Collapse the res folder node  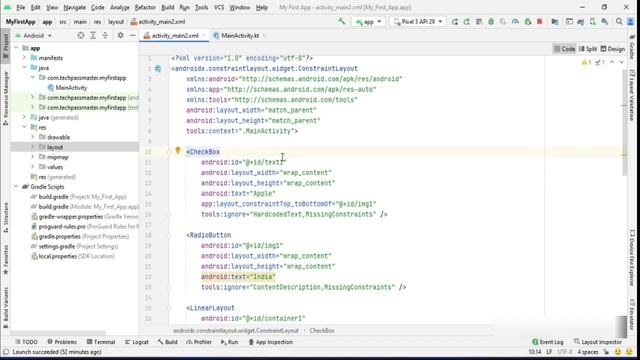(x=24, y=127)
